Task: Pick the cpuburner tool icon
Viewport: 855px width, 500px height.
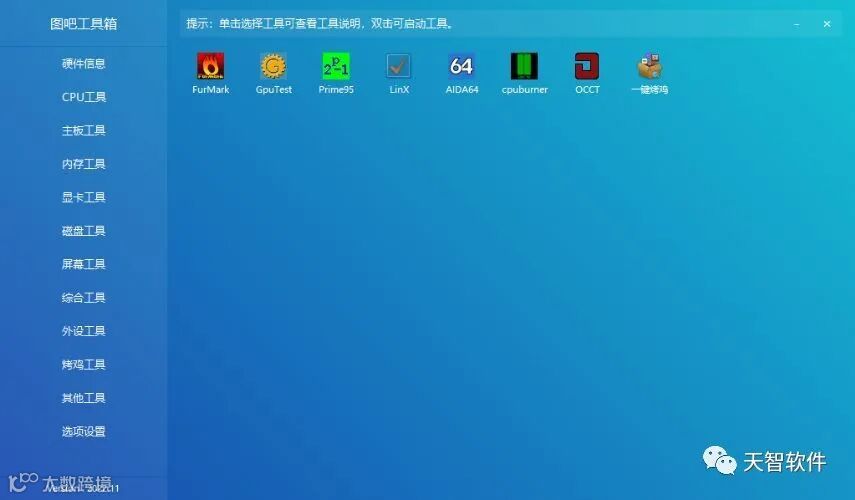Action: pyautogui.click(x=524, y=66)
